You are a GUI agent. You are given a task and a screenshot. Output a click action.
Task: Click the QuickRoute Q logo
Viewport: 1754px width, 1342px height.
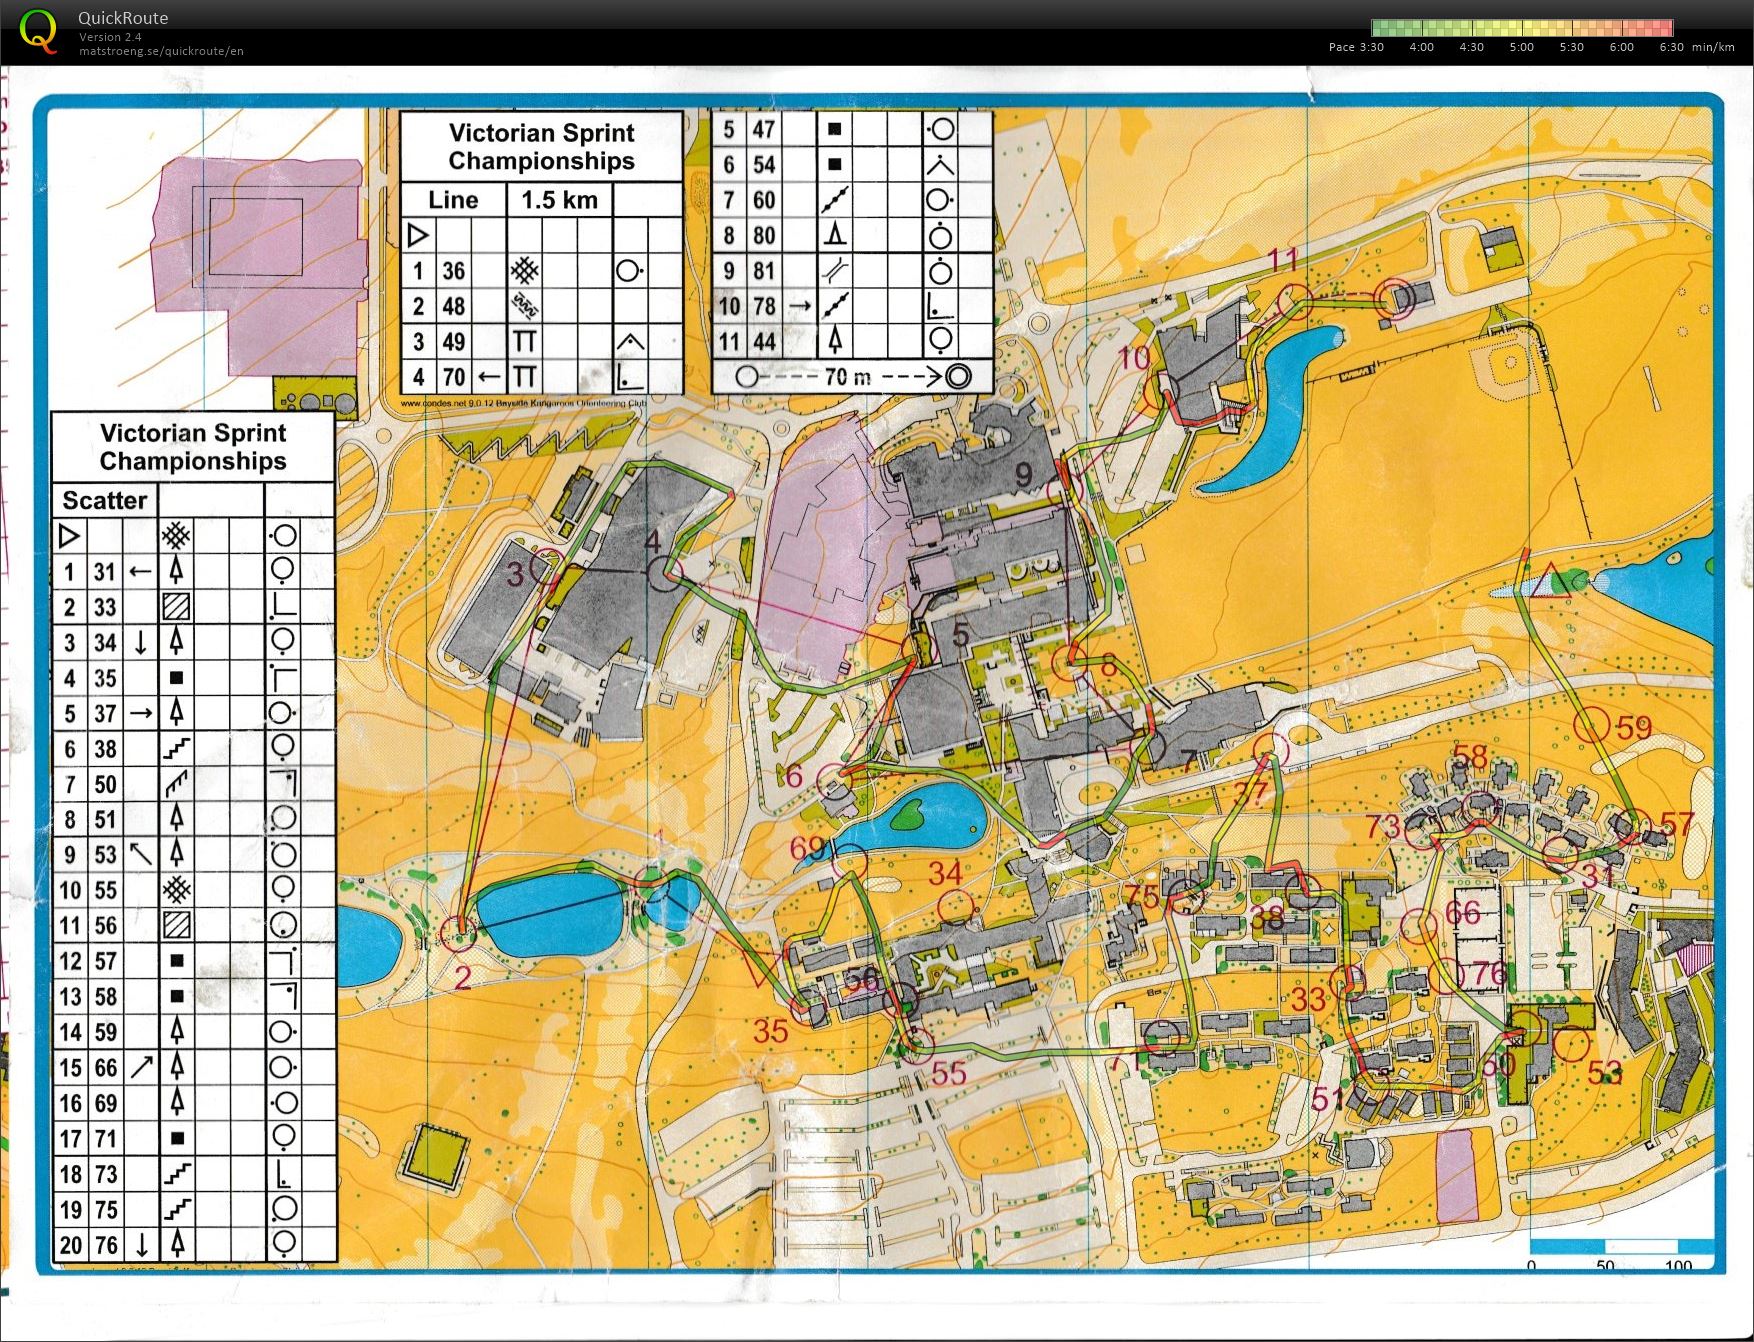tap(38, 31)
